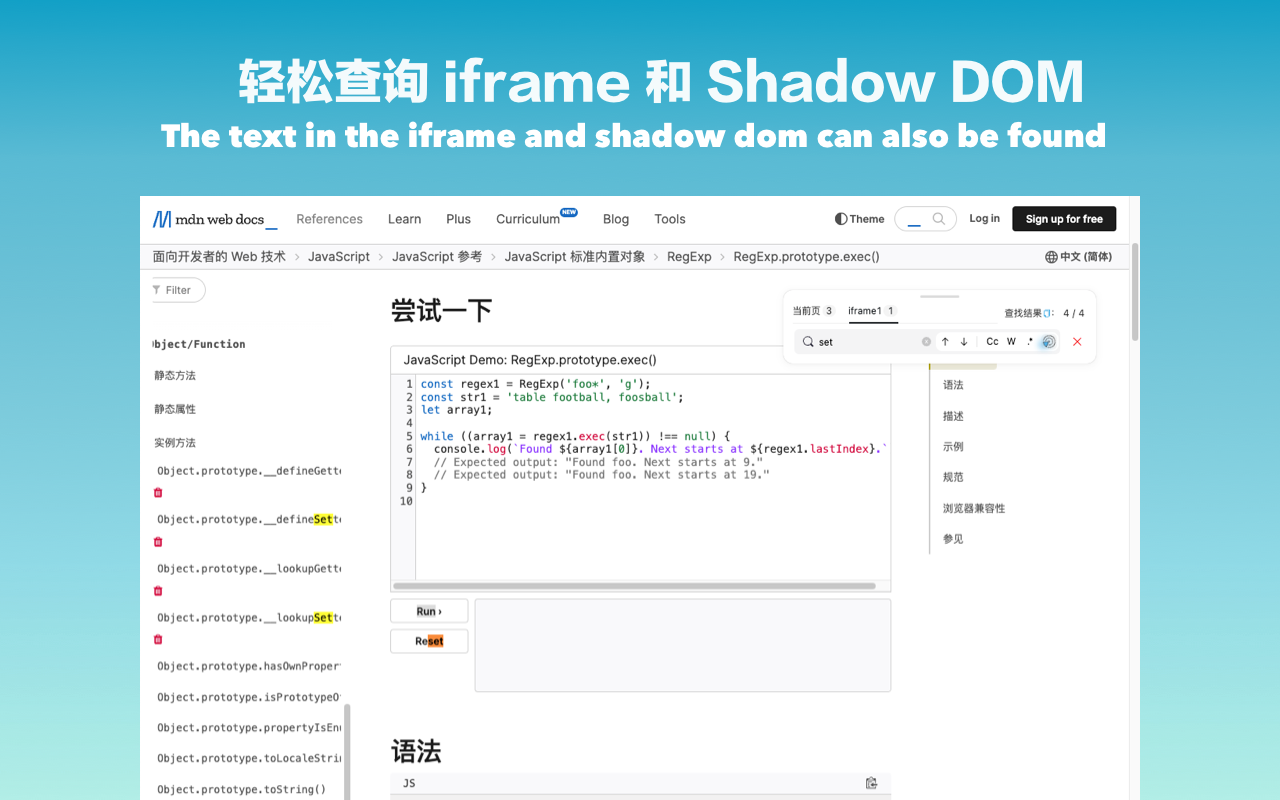Click the MDN web docs logo
This screenshot has height=800, width=1280.
[215, 219]
